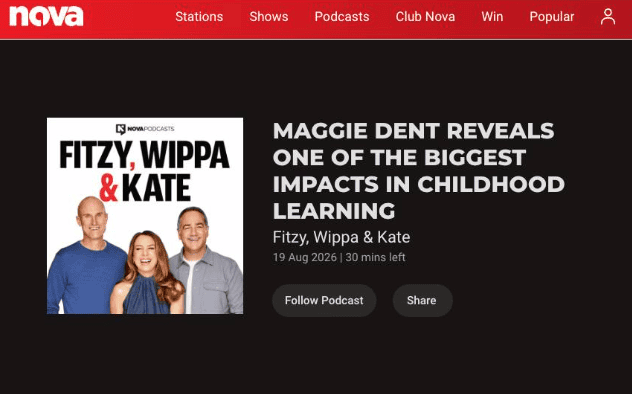Select Win in the navigation bar
This screenshot has height=394, width=632.
tap(492, 17)
